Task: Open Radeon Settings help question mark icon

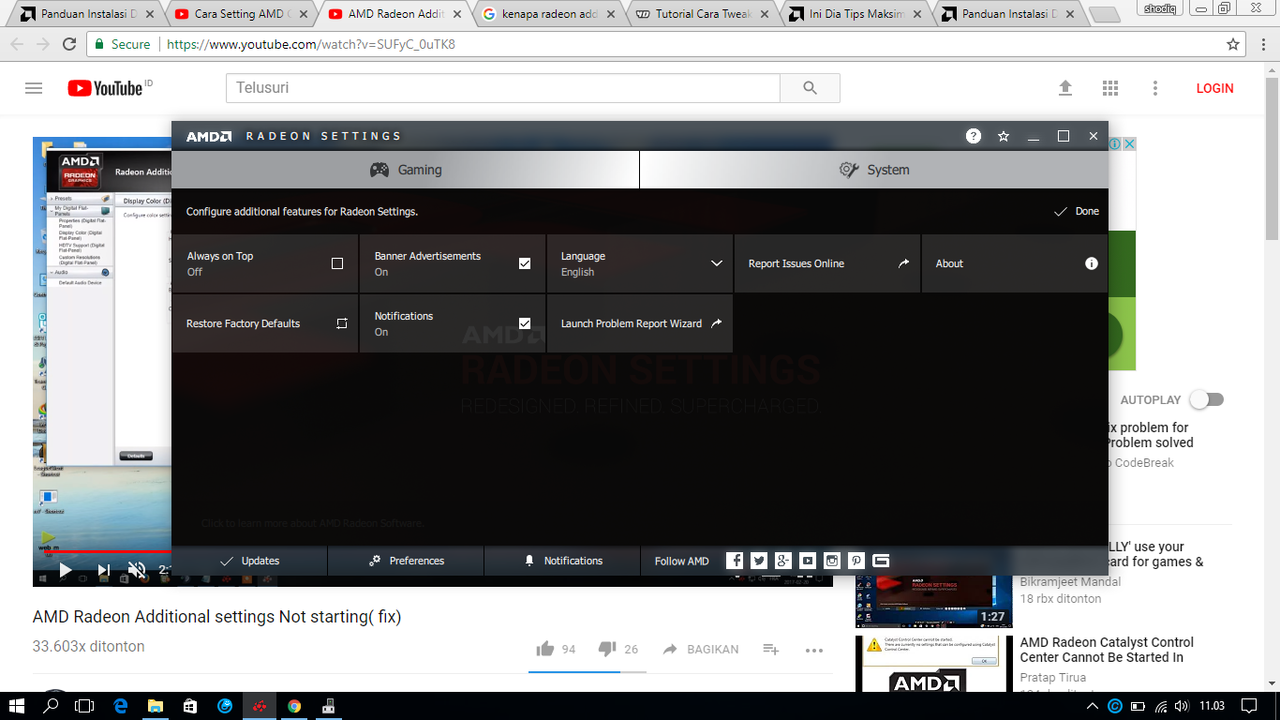Action: click(973, 136)
